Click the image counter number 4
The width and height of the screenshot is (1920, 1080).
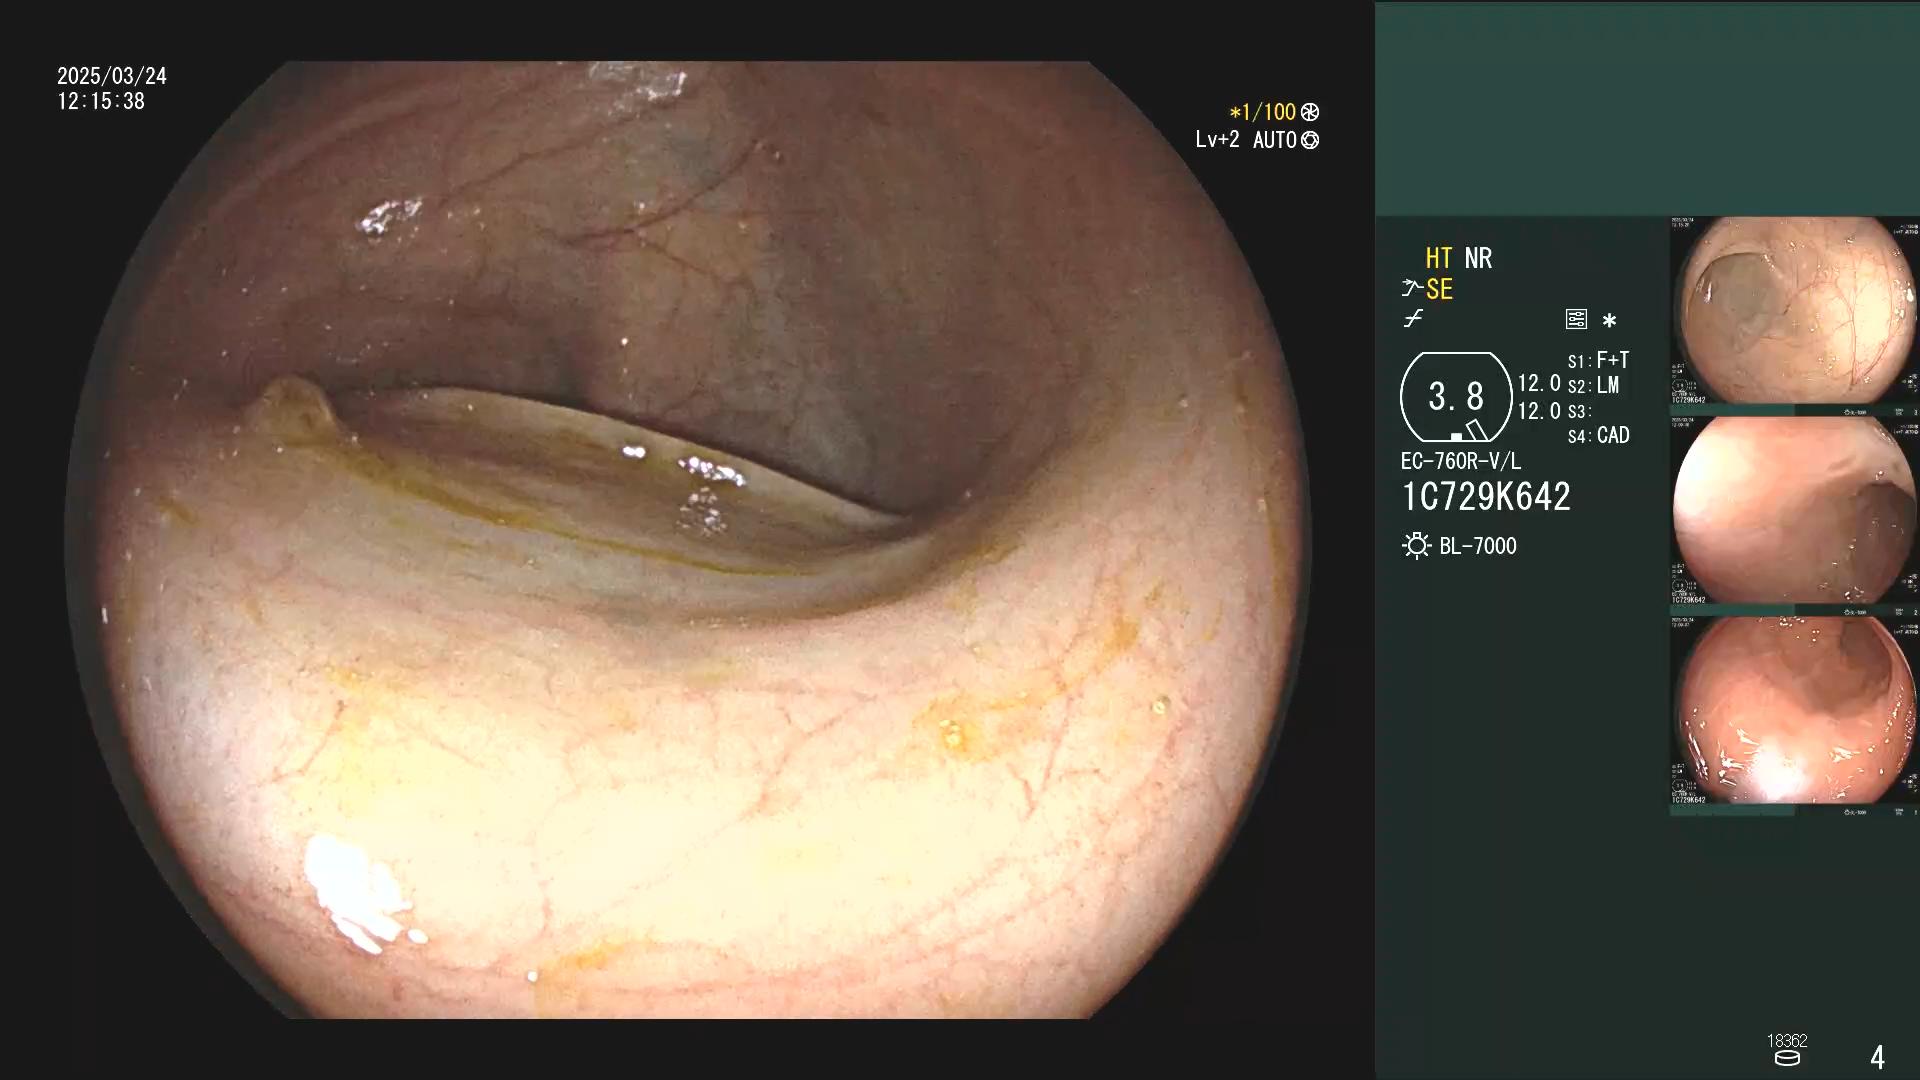(1877, 1057)
